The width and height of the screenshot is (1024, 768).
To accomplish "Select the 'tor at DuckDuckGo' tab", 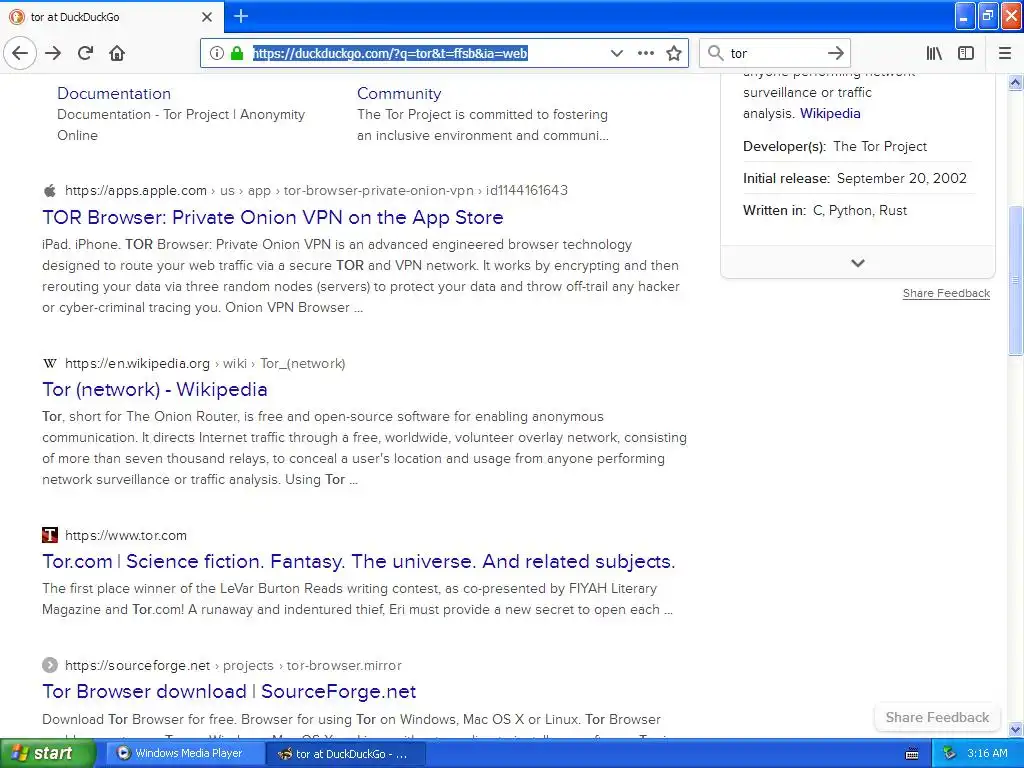I will (111, 17).
